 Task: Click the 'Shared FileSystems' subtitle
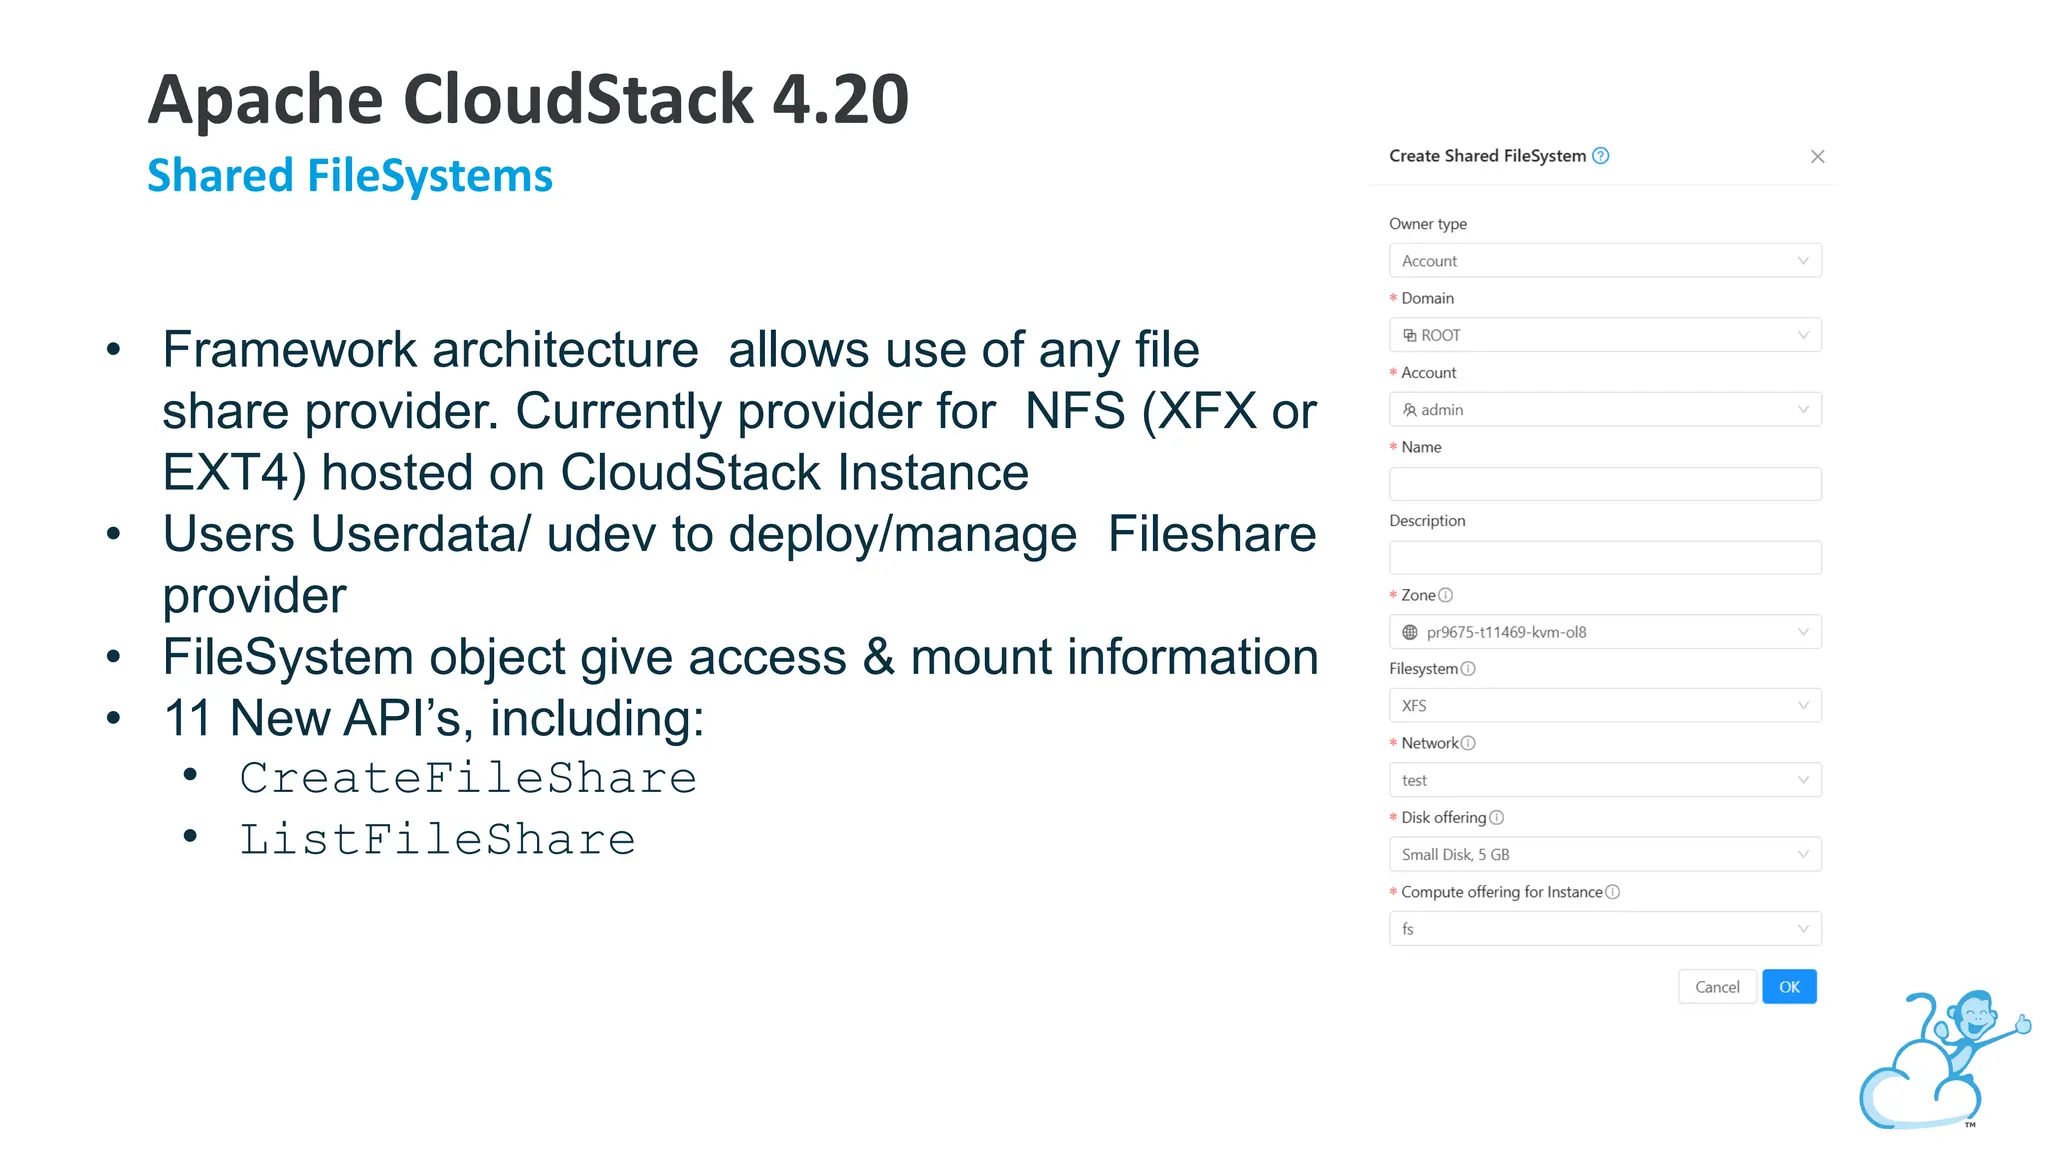click(349, 176)
